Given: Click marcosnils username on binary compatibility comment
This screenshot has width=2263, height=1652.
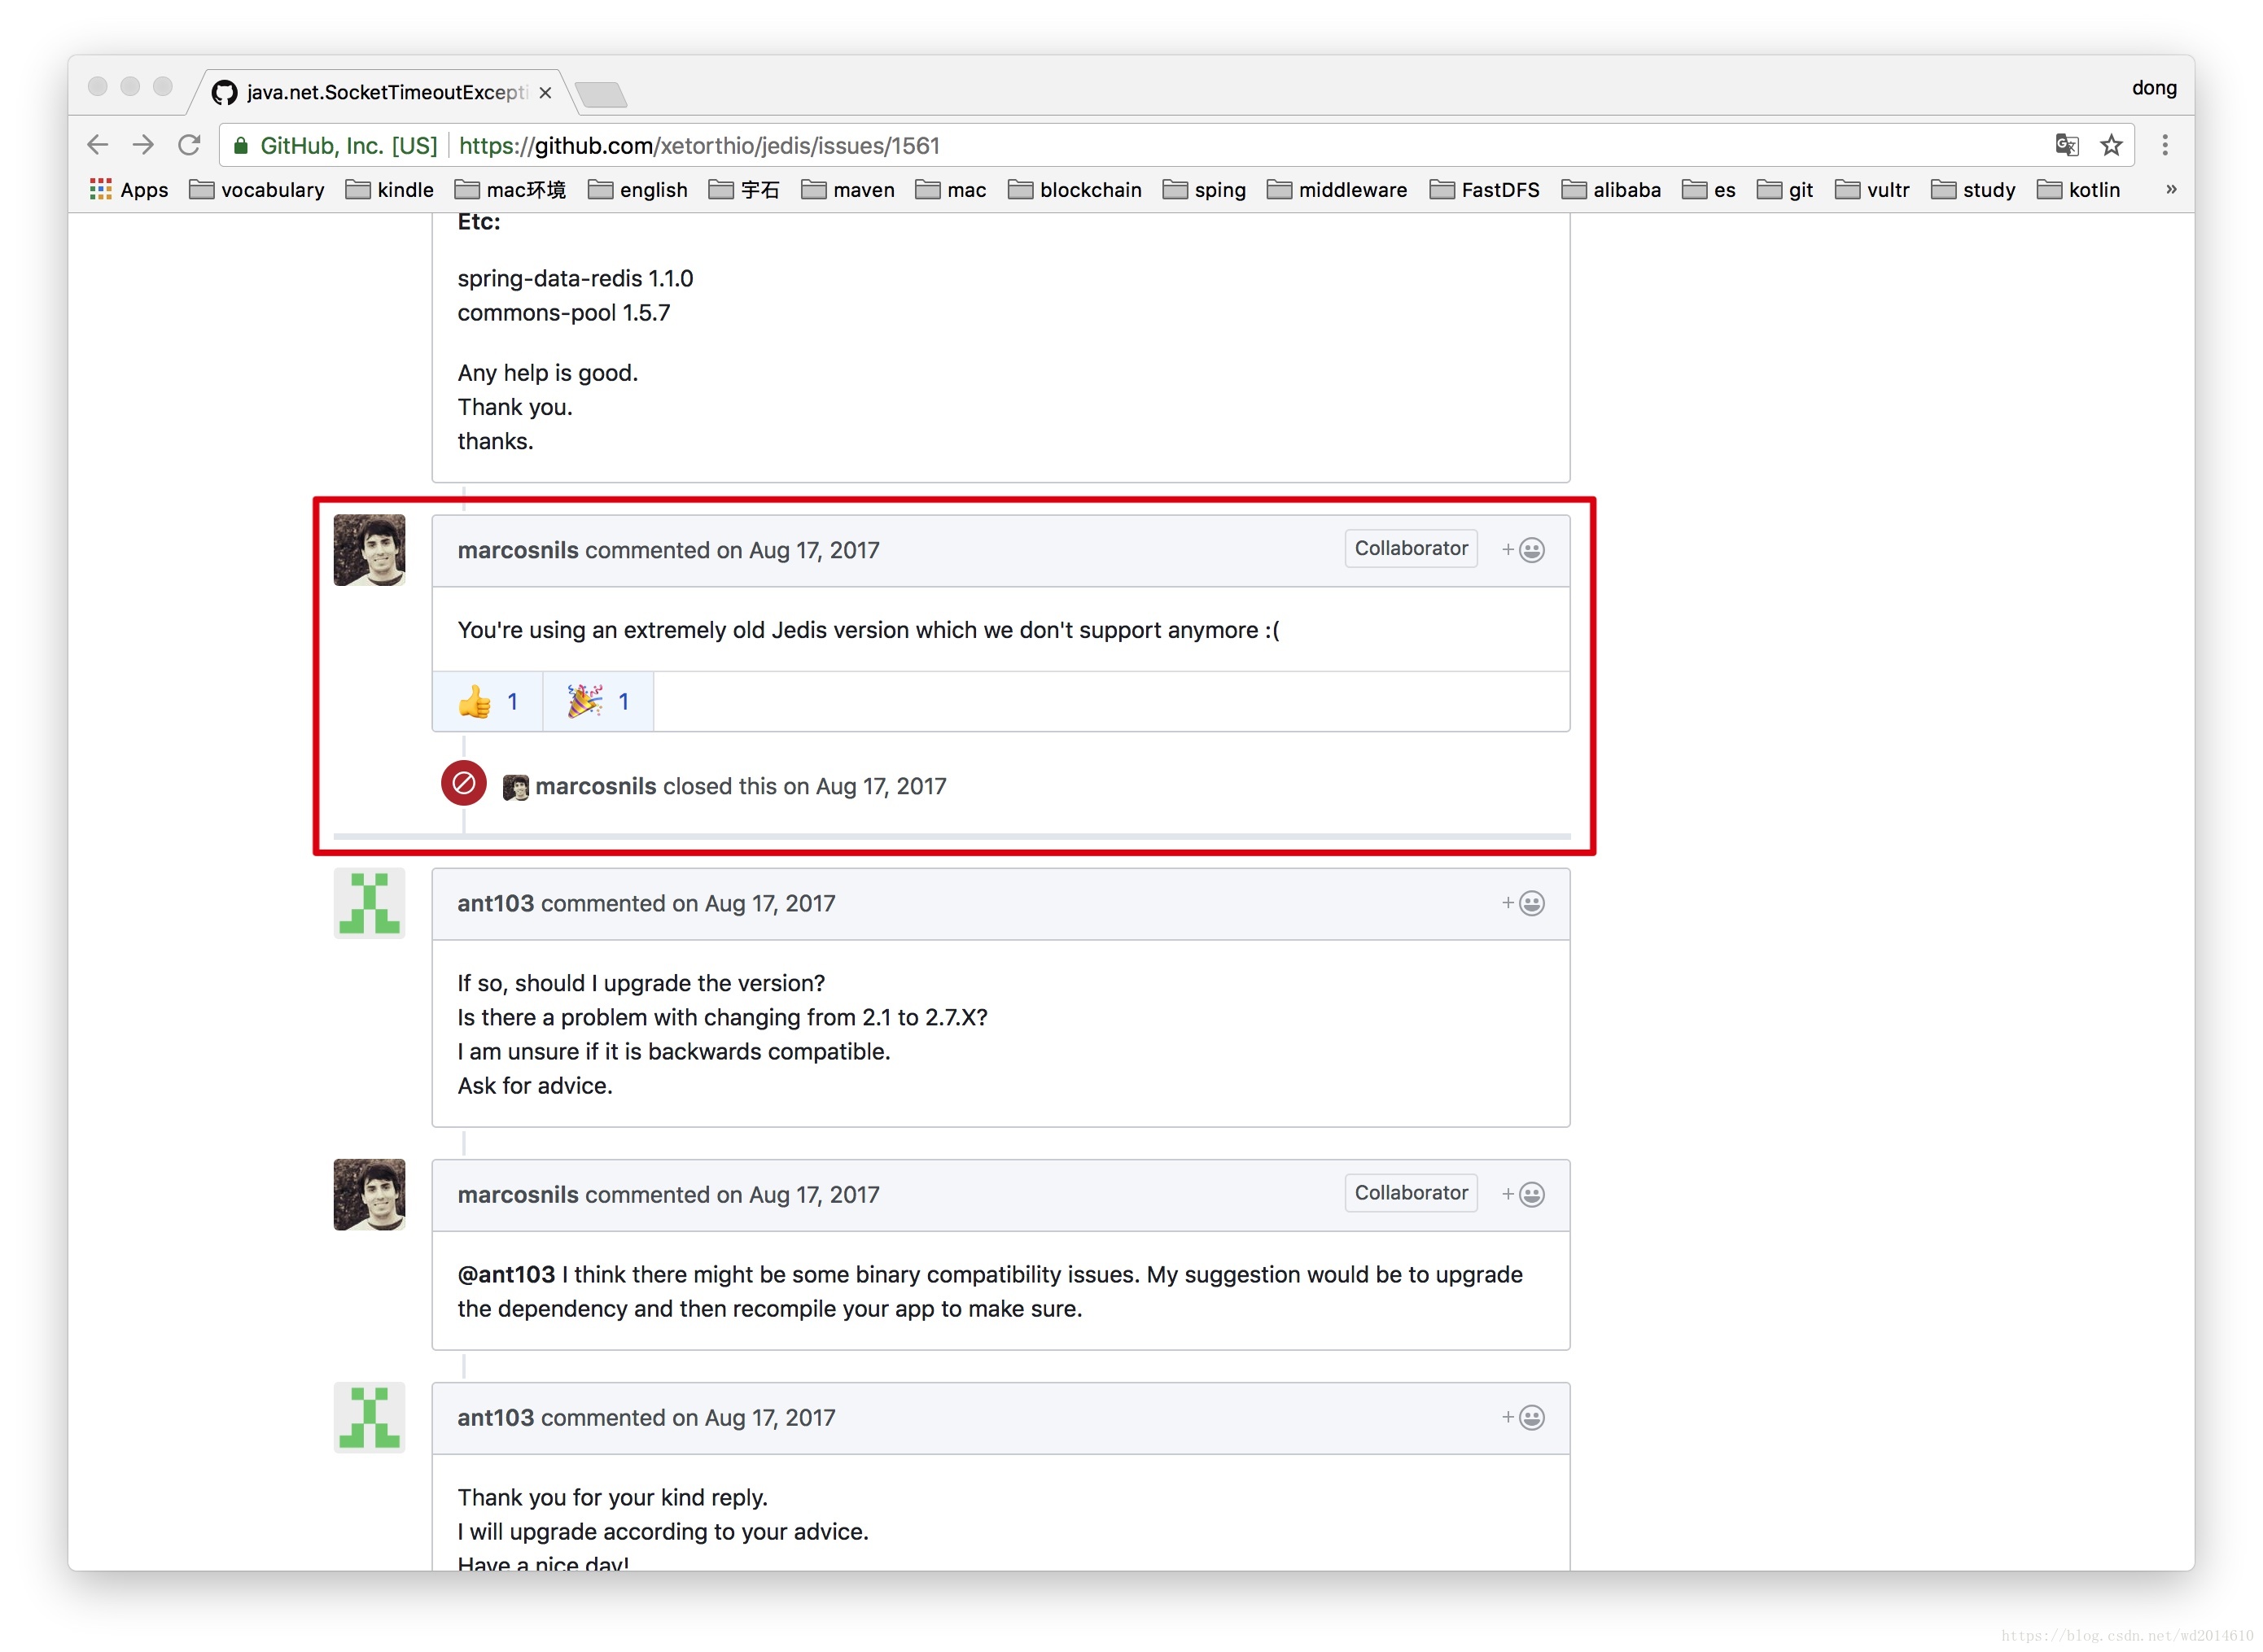Looking at the screenshot, I should tap(518, 1195).
